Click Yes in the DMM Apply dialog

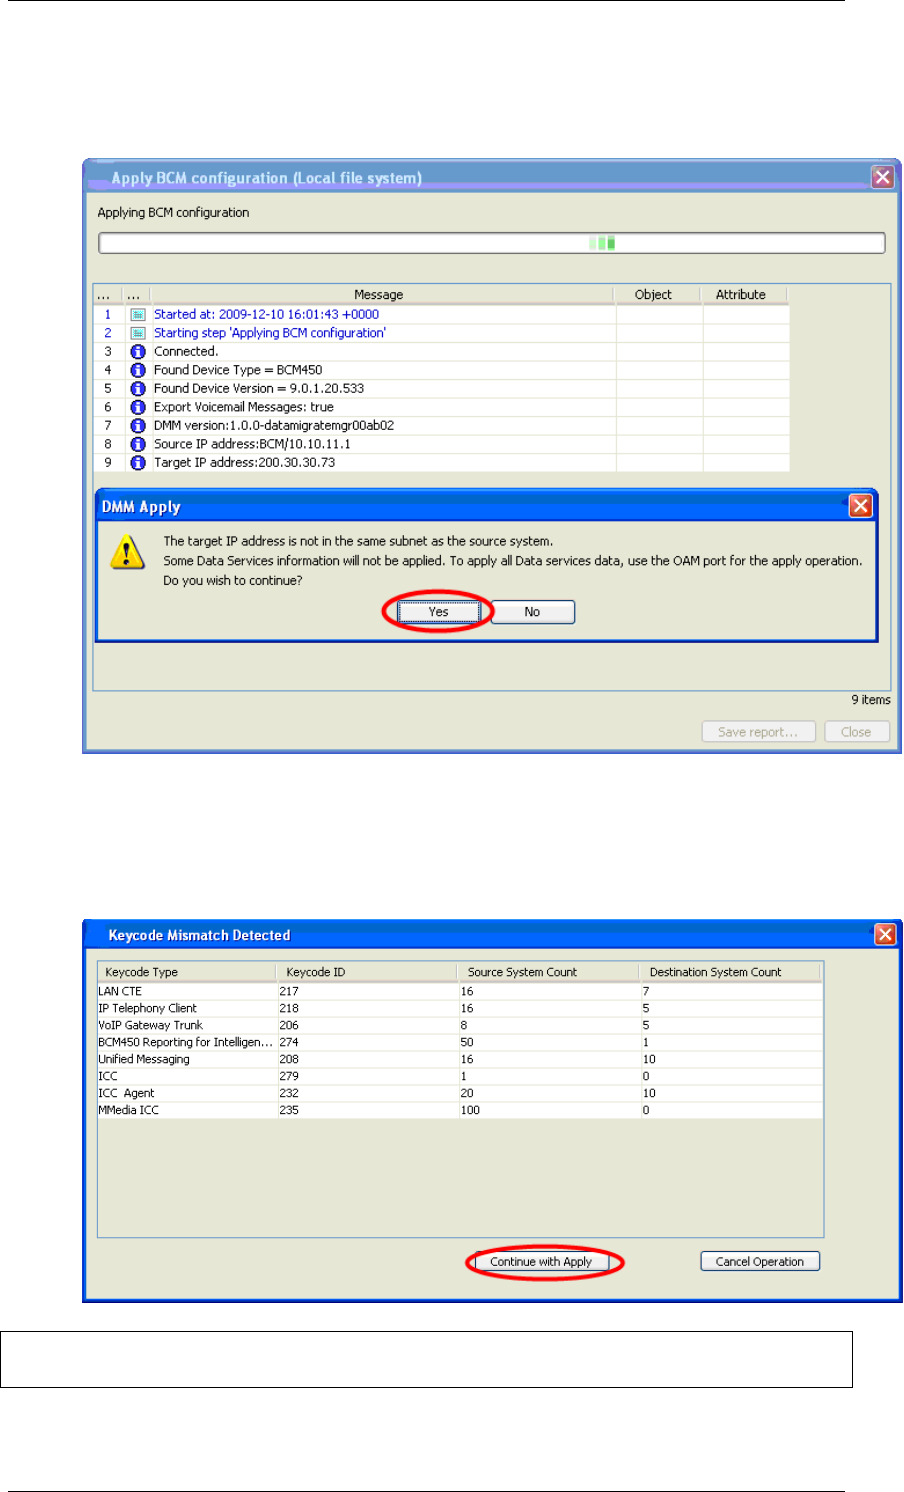pos(439,612)
